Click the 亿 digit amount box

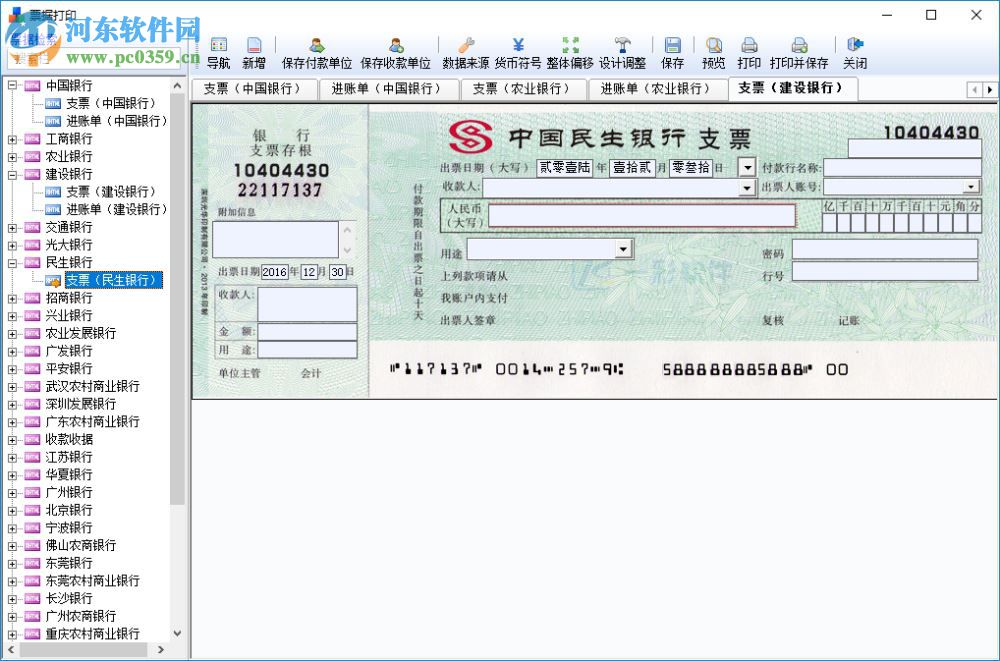click(x=829, y=222)
